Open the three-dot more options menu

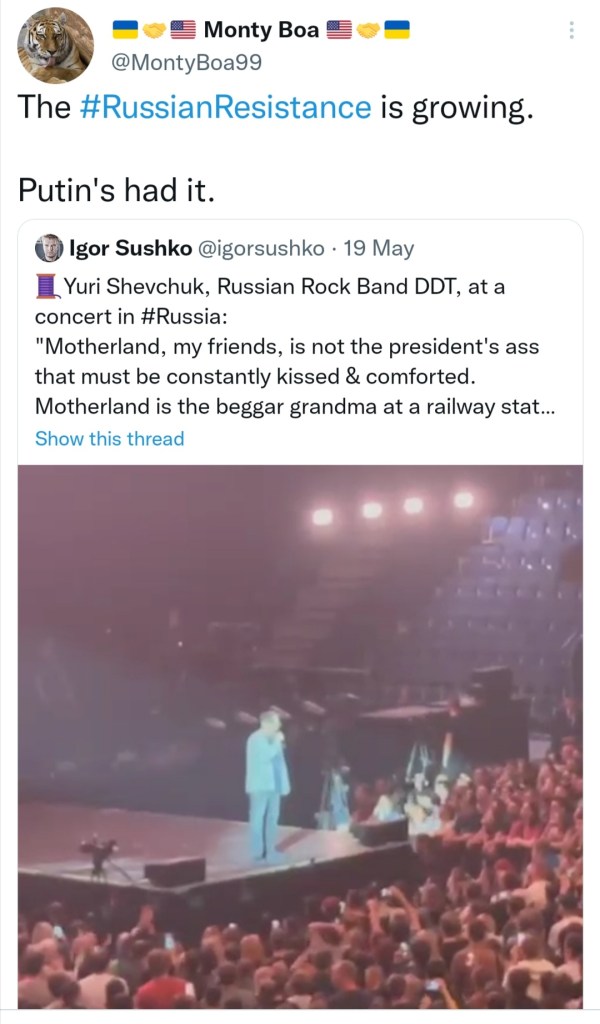[571, 30]
